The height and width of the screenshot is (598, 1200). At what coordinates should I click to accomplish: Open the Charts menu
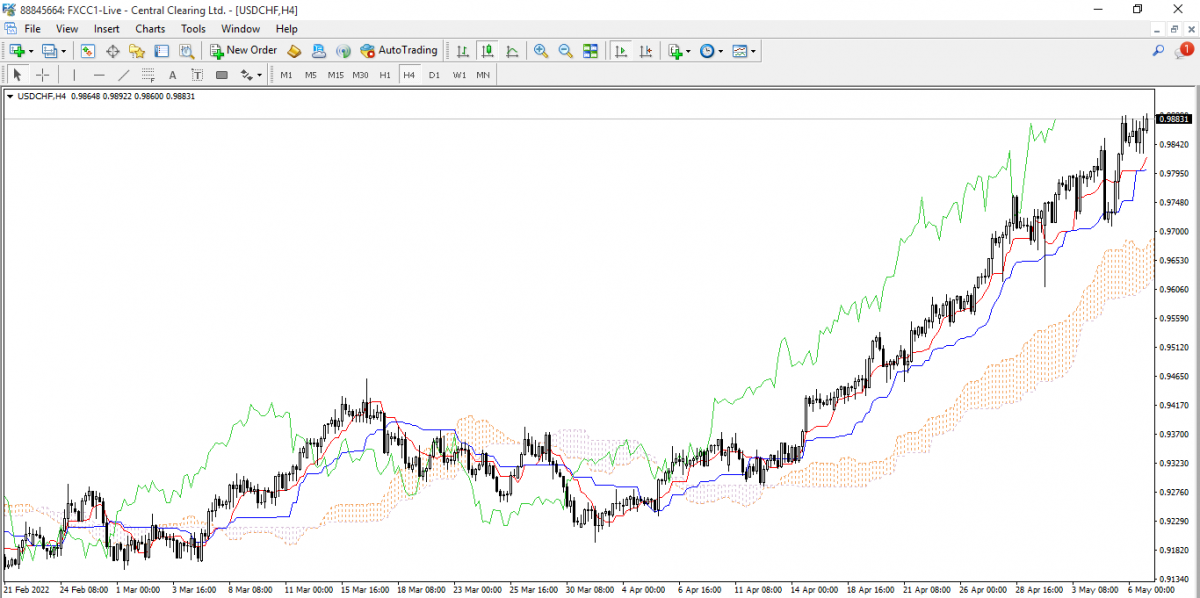click(x=150, y=29)
